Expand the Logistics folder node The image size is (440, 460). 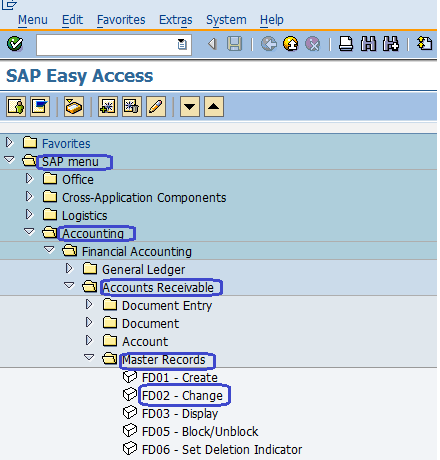pyautogui.click(x=29, y=215)
